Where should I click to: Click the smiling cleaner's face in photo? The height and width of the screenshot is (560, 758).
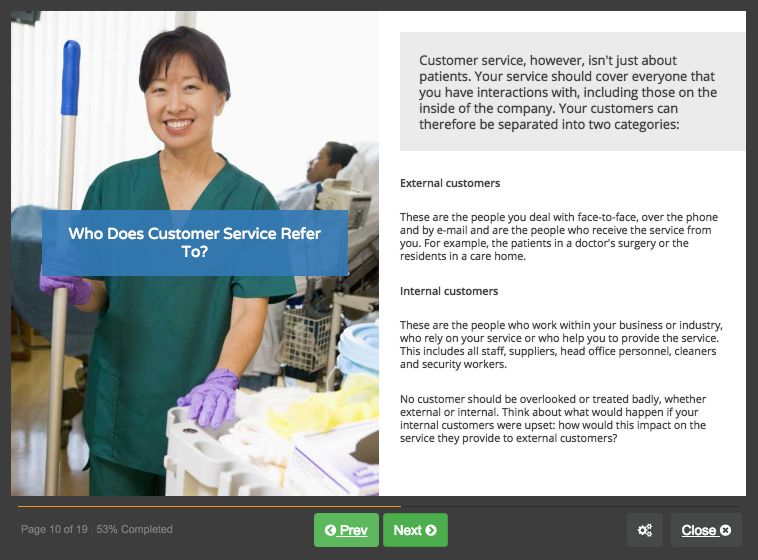[179, 104]
